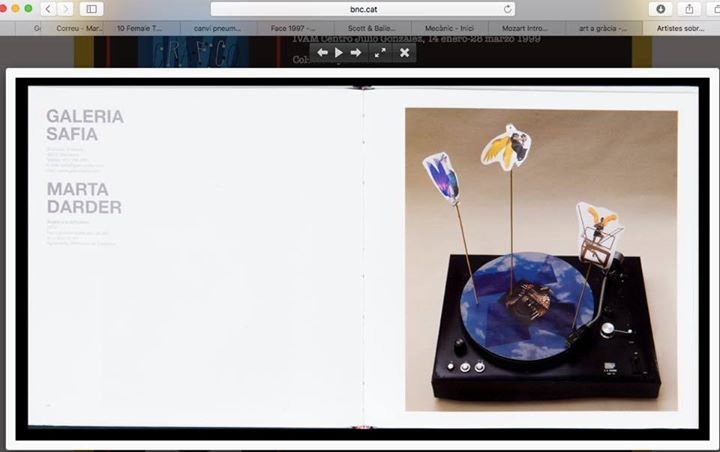Toggle fullscreen view of slideshow

click(380, 52)
